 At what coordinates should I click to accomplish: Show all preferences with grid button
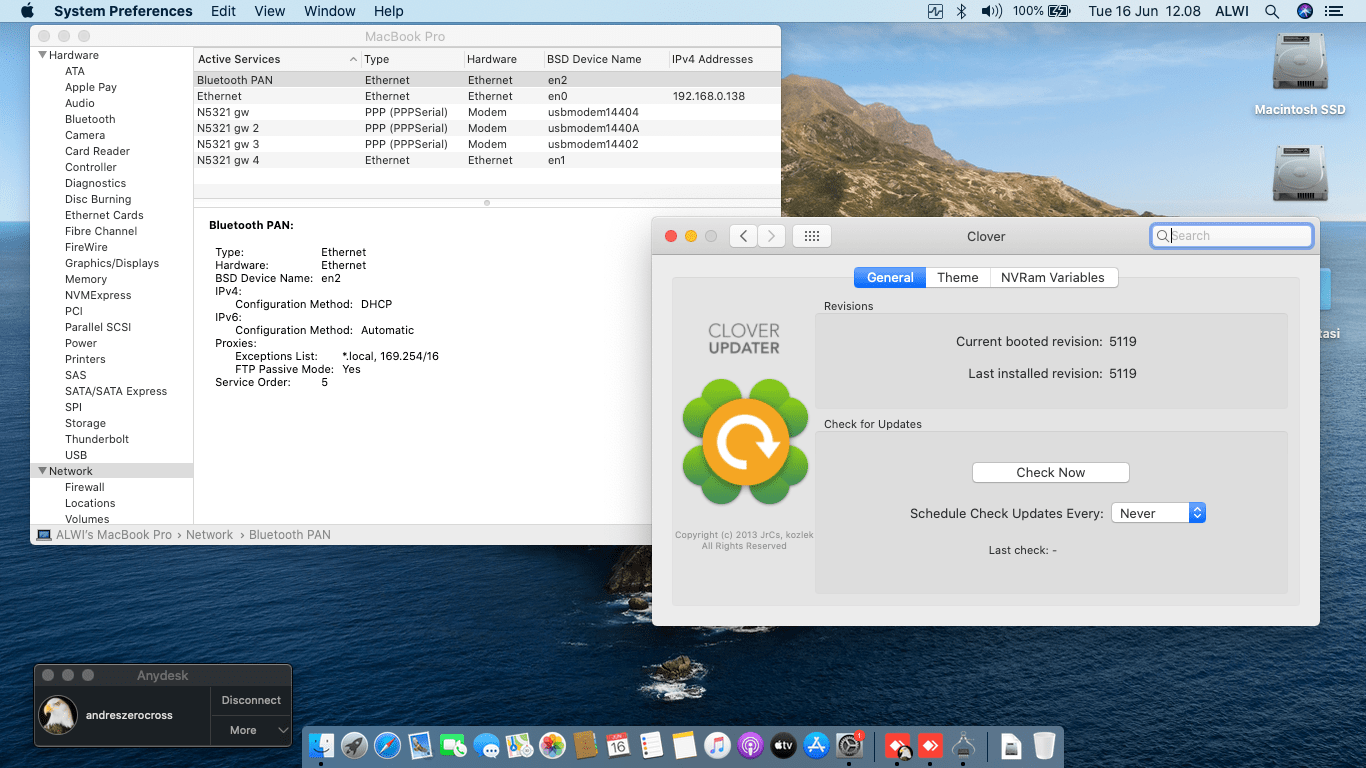coord(812,236)
